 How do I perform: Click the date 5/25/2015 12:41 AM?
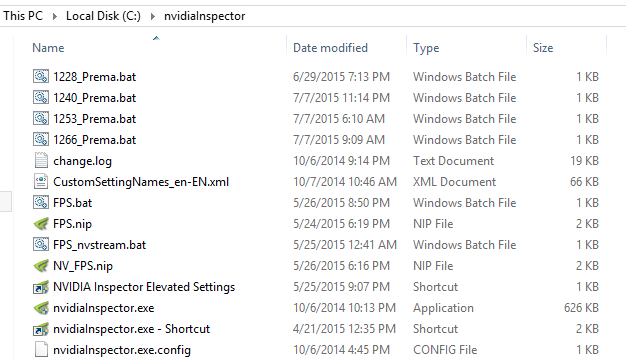345,245
